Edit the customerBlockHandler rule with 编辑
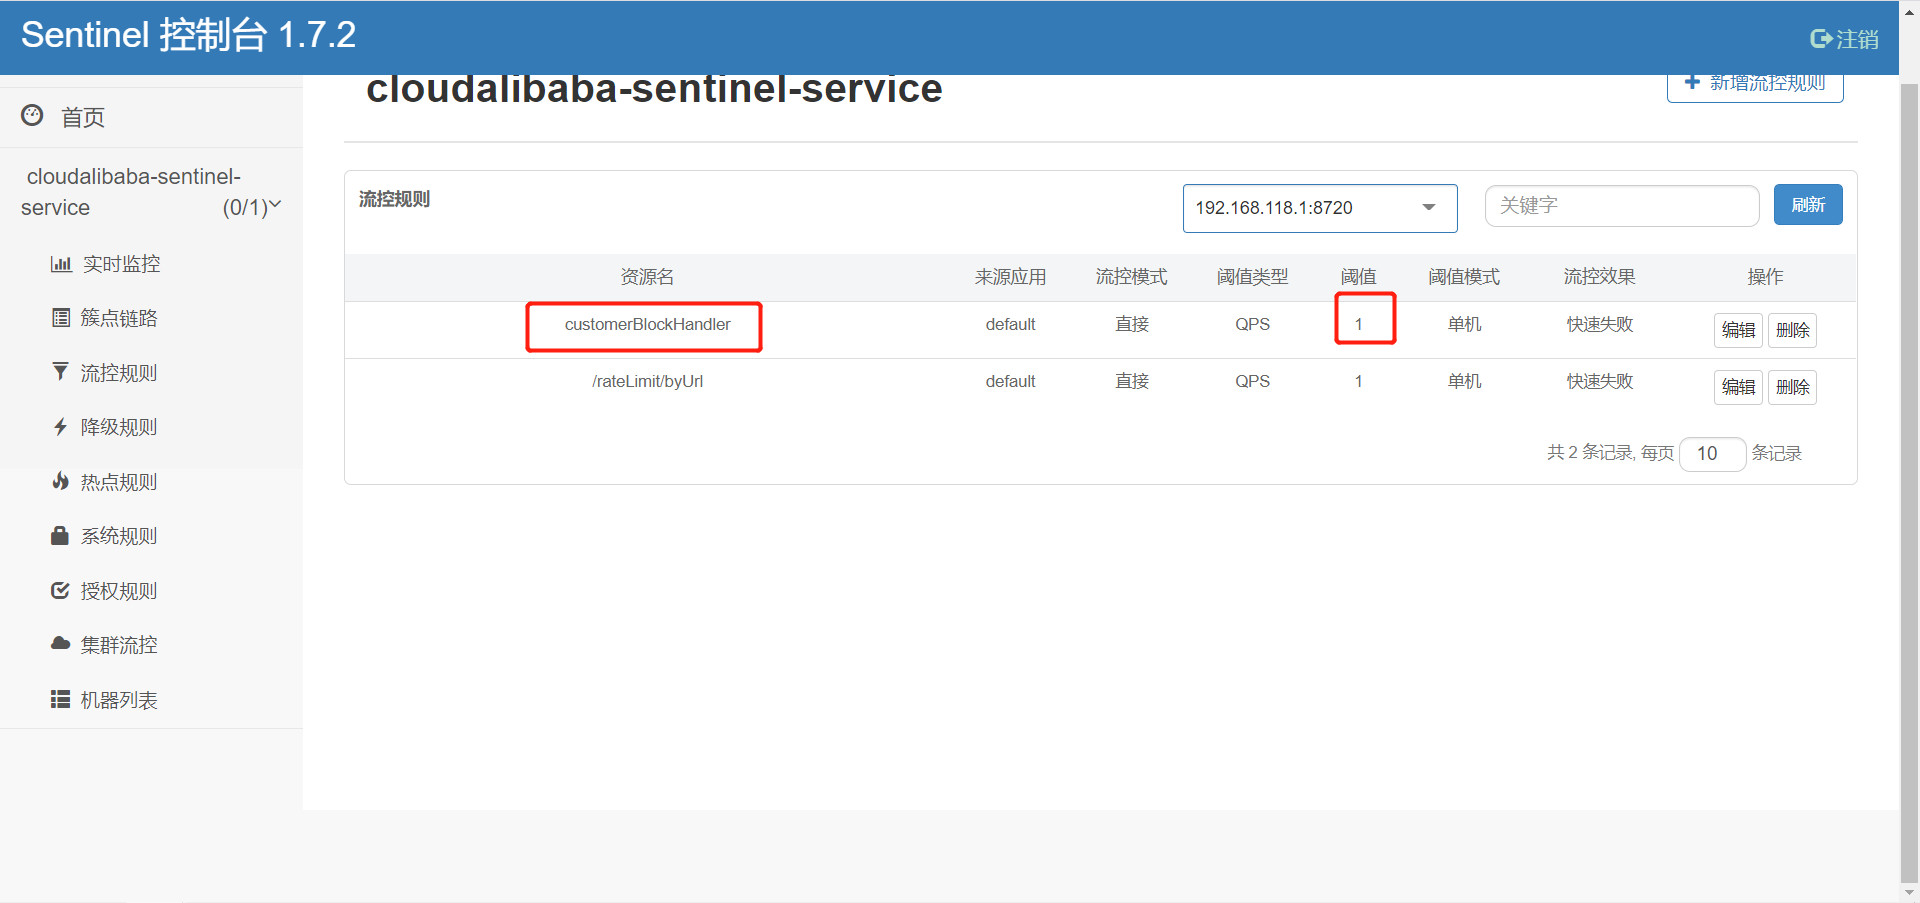The width and height of the screenshot is (1920, 903). 1738,330
